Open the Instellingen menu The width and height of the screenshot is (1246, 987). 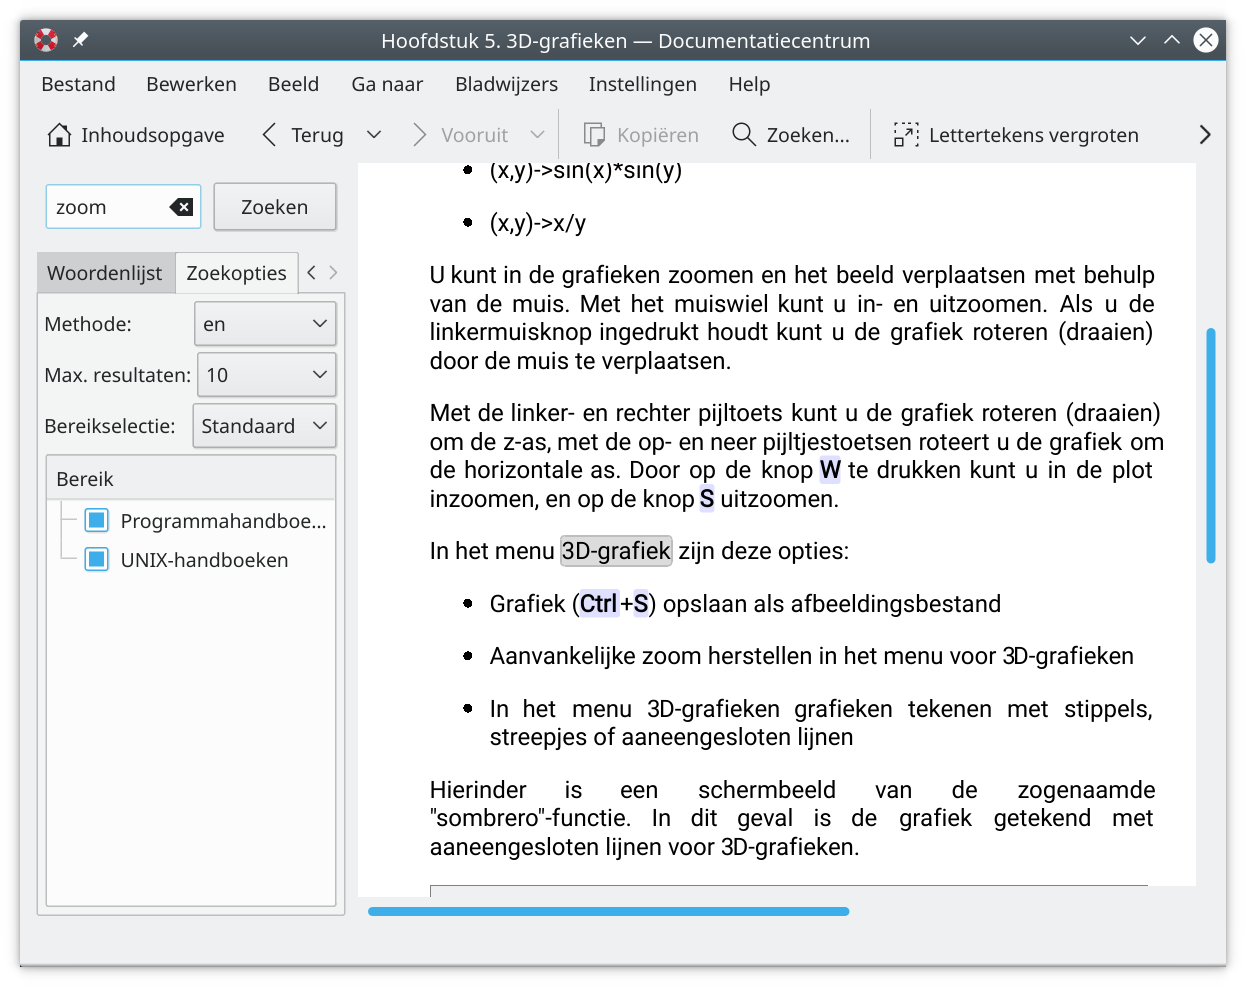[x=643, y=84]
